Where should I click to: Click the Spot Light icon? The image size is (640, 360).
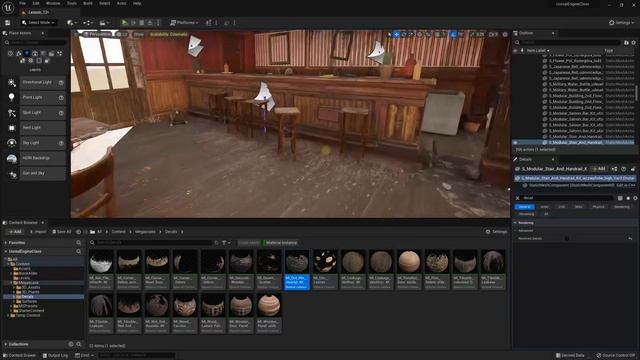(x=12, y=113)
